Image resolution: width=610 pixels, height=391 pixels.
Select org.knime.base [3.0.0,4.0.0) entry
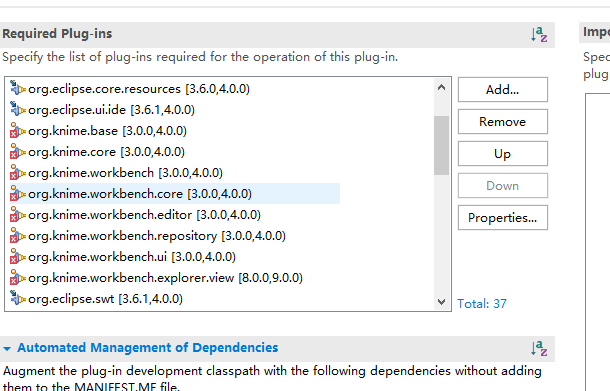point(107,131)
